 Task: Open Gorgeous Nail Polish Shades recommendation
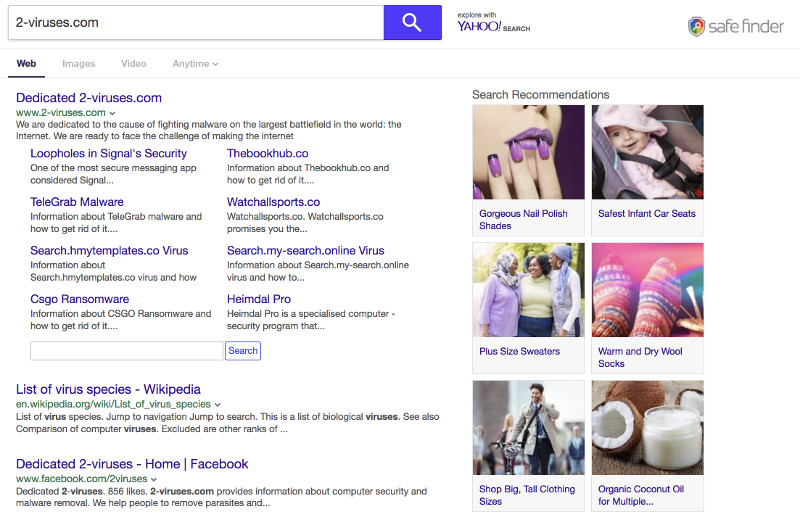(523, 219)
